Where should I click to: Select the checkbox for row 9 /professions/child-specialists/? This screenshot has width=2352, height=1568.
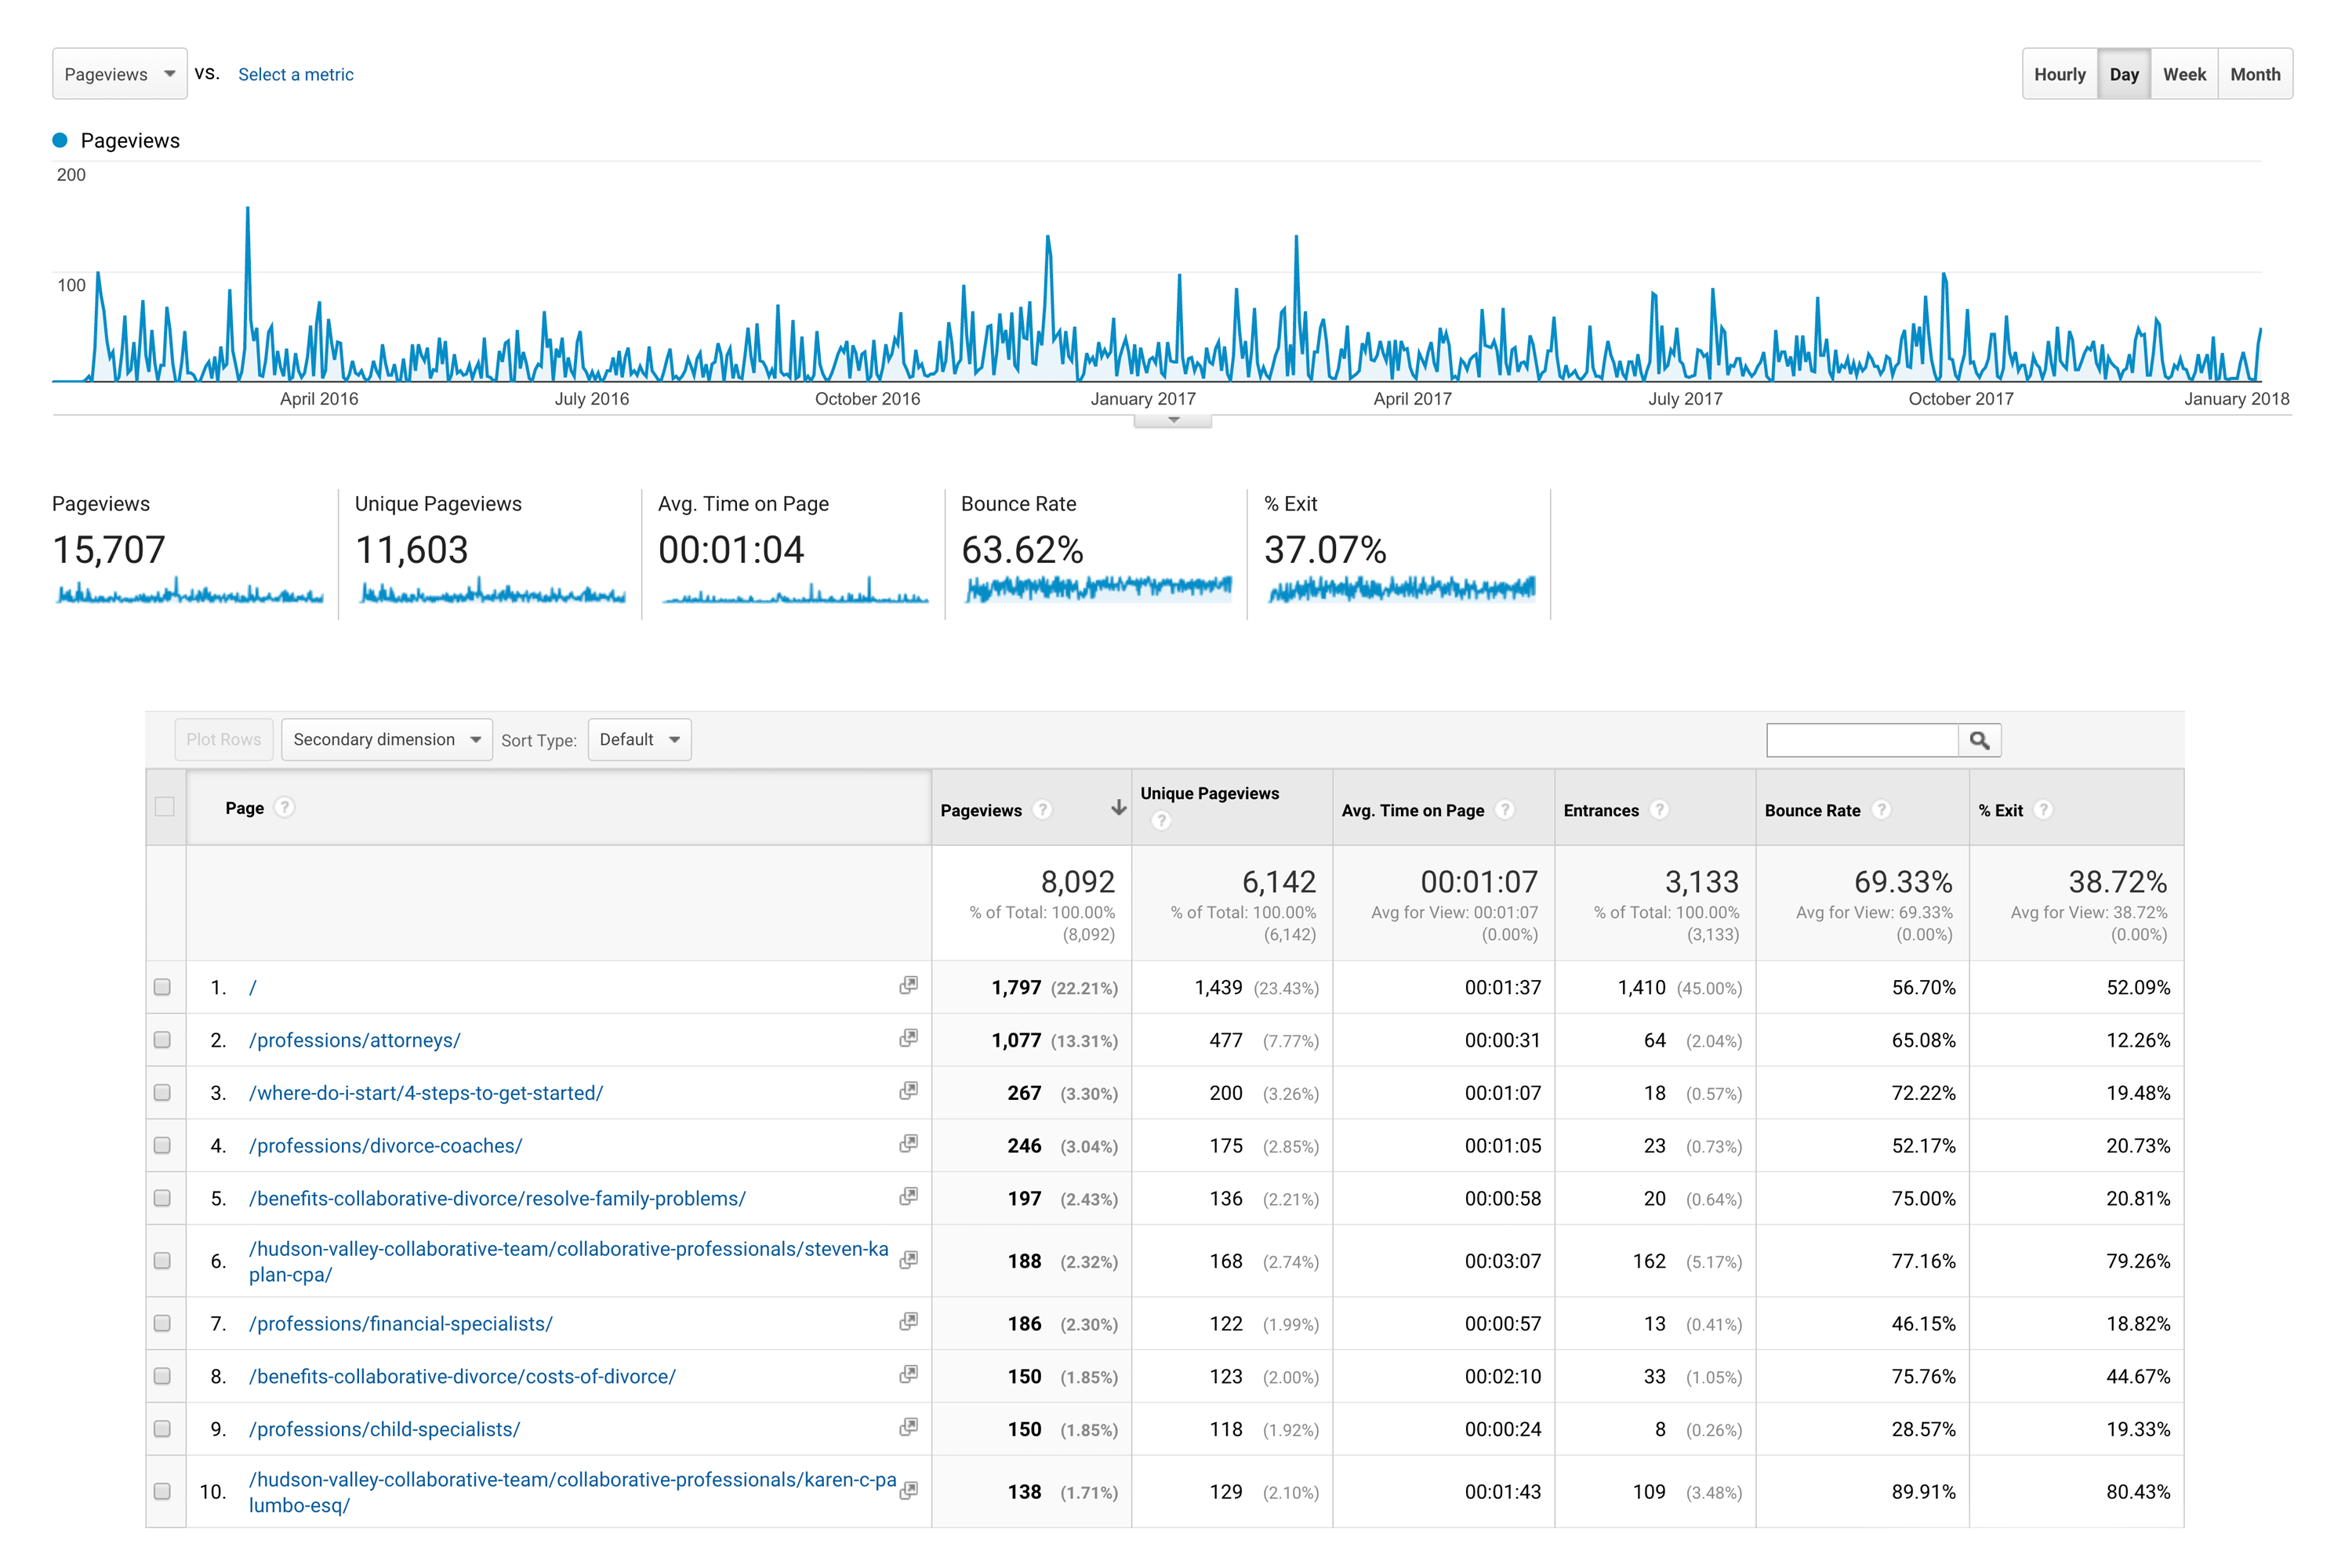[x=165, y=1428]
